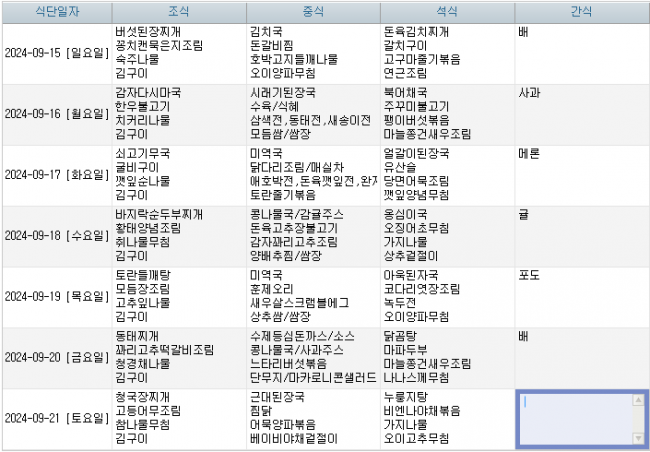Click the down arrow in snack textarea scrollbar

(639, 438)
